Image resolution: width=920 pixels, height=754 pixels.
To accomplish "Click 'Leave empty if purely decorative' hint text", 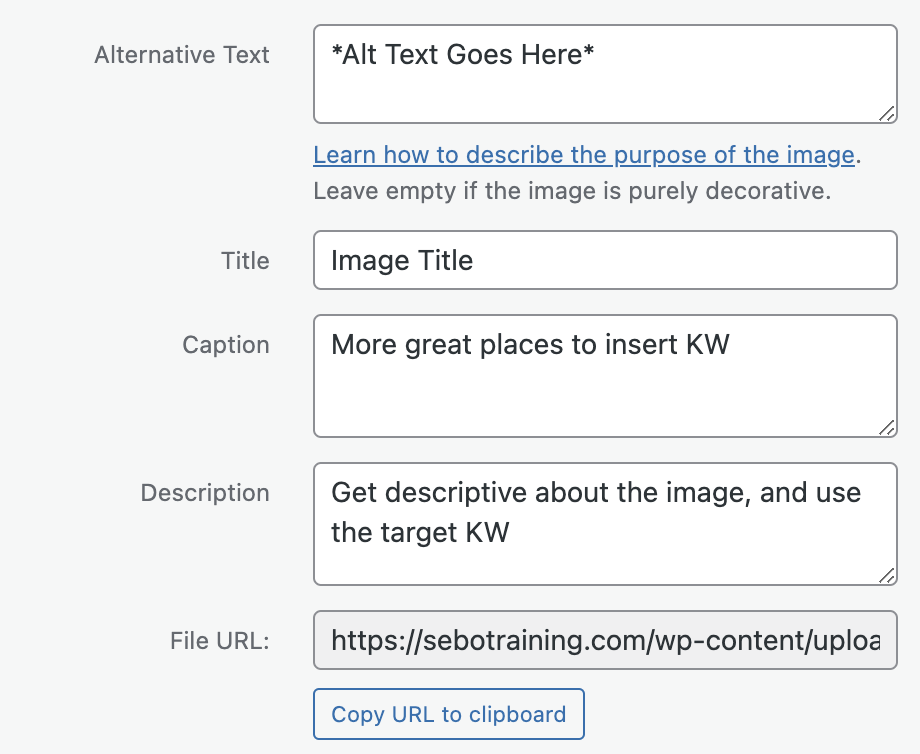I will tap(572, 191).
